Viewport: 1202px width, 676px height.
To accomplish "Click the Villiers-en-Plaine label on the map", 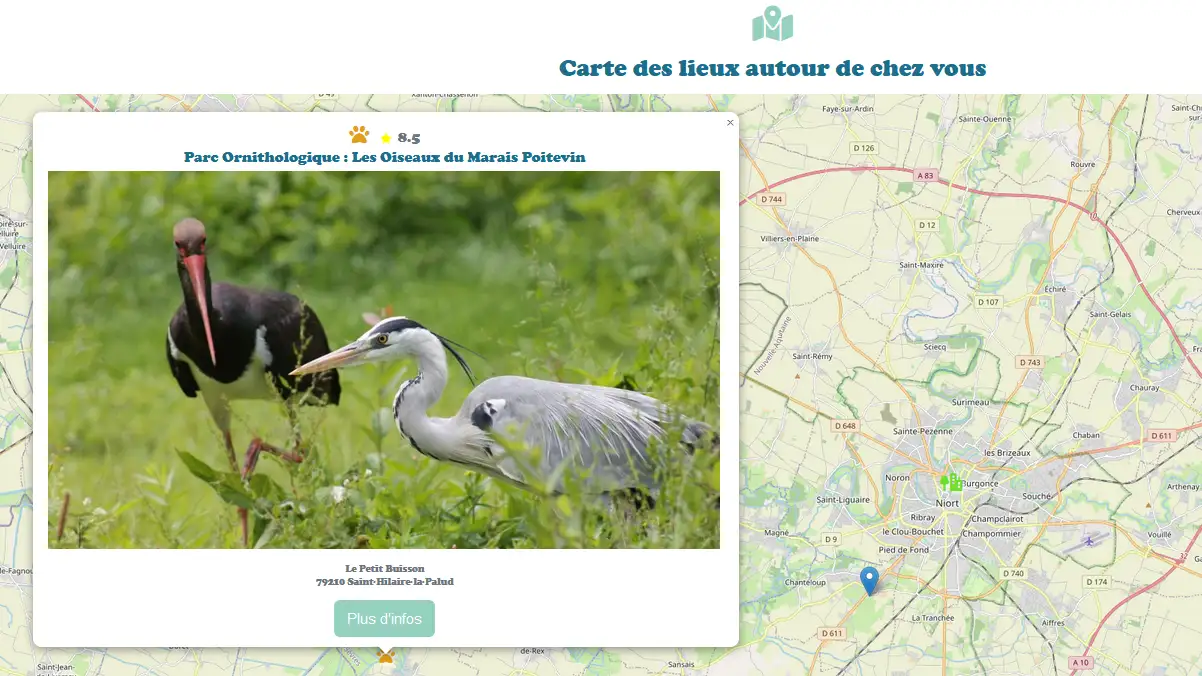I will pyautogui.click(x=789, y=240).
